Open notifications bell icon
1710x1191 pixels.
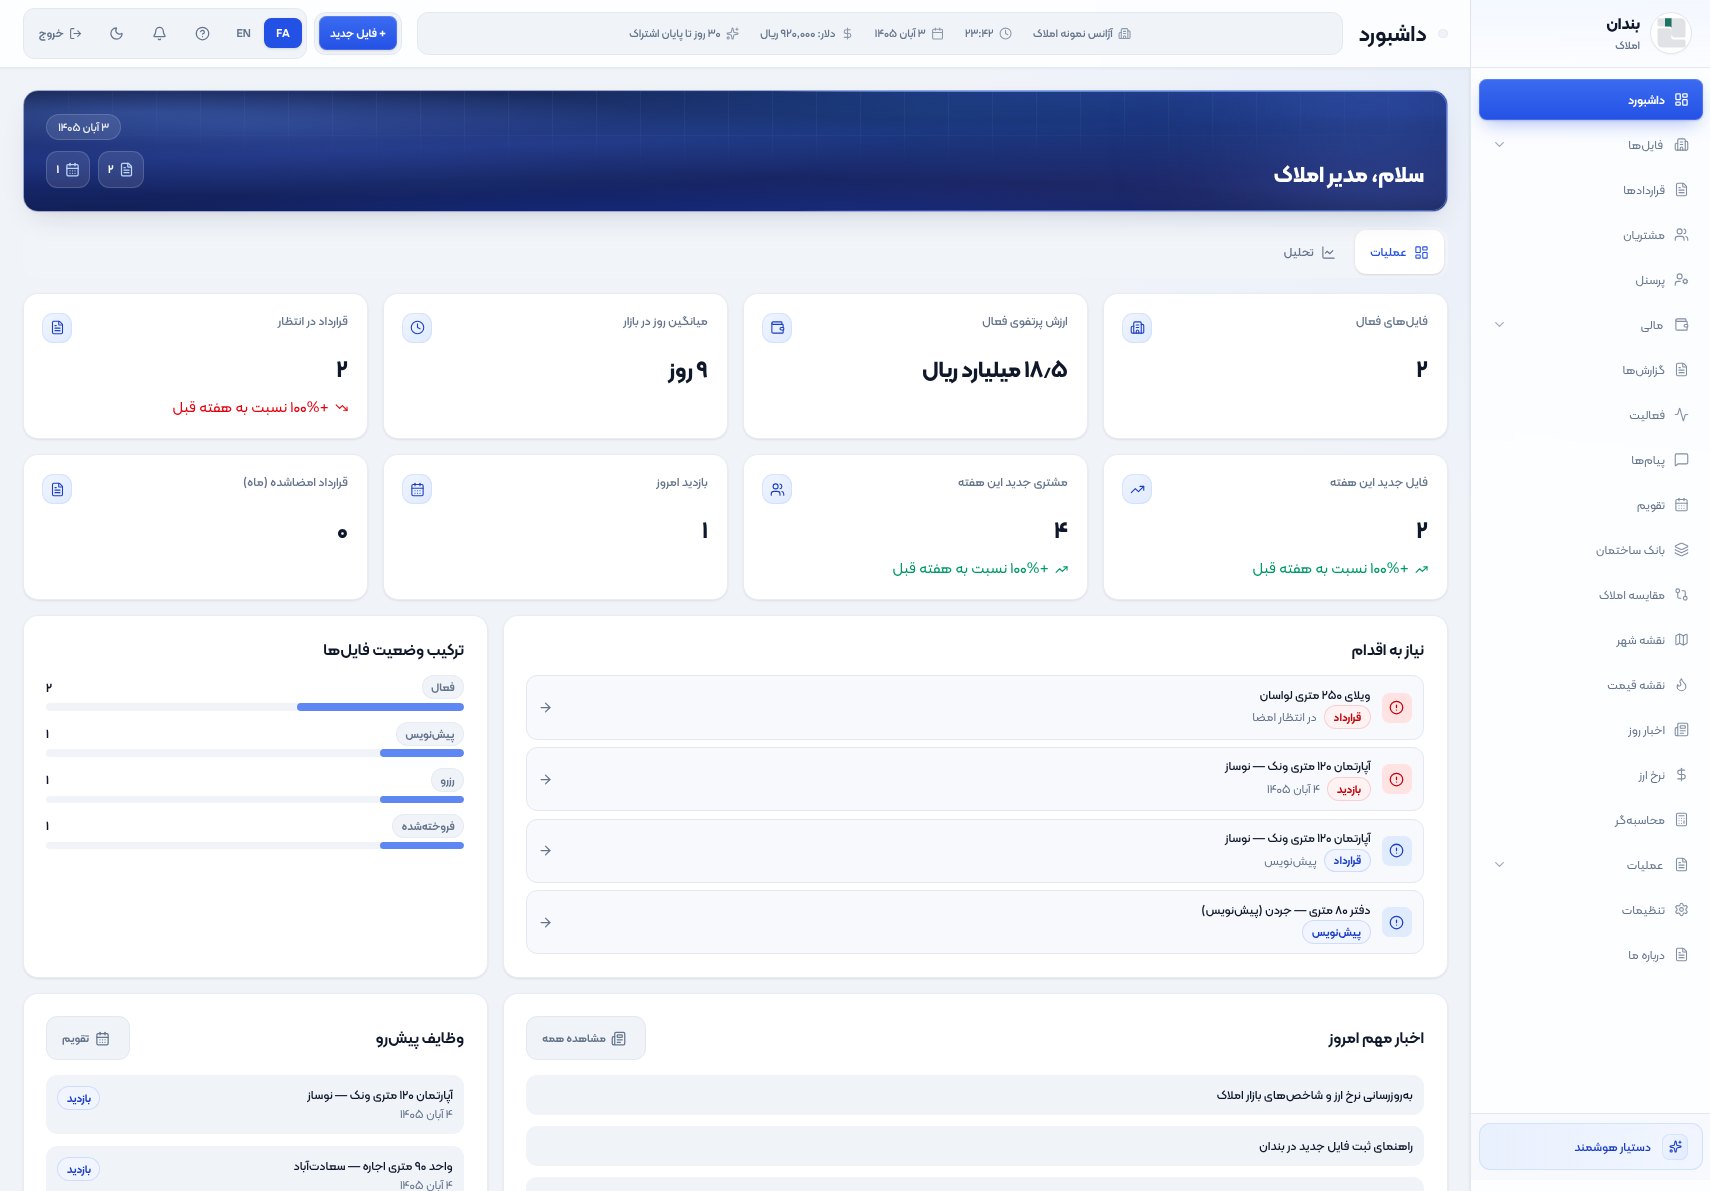click(159, 33)
